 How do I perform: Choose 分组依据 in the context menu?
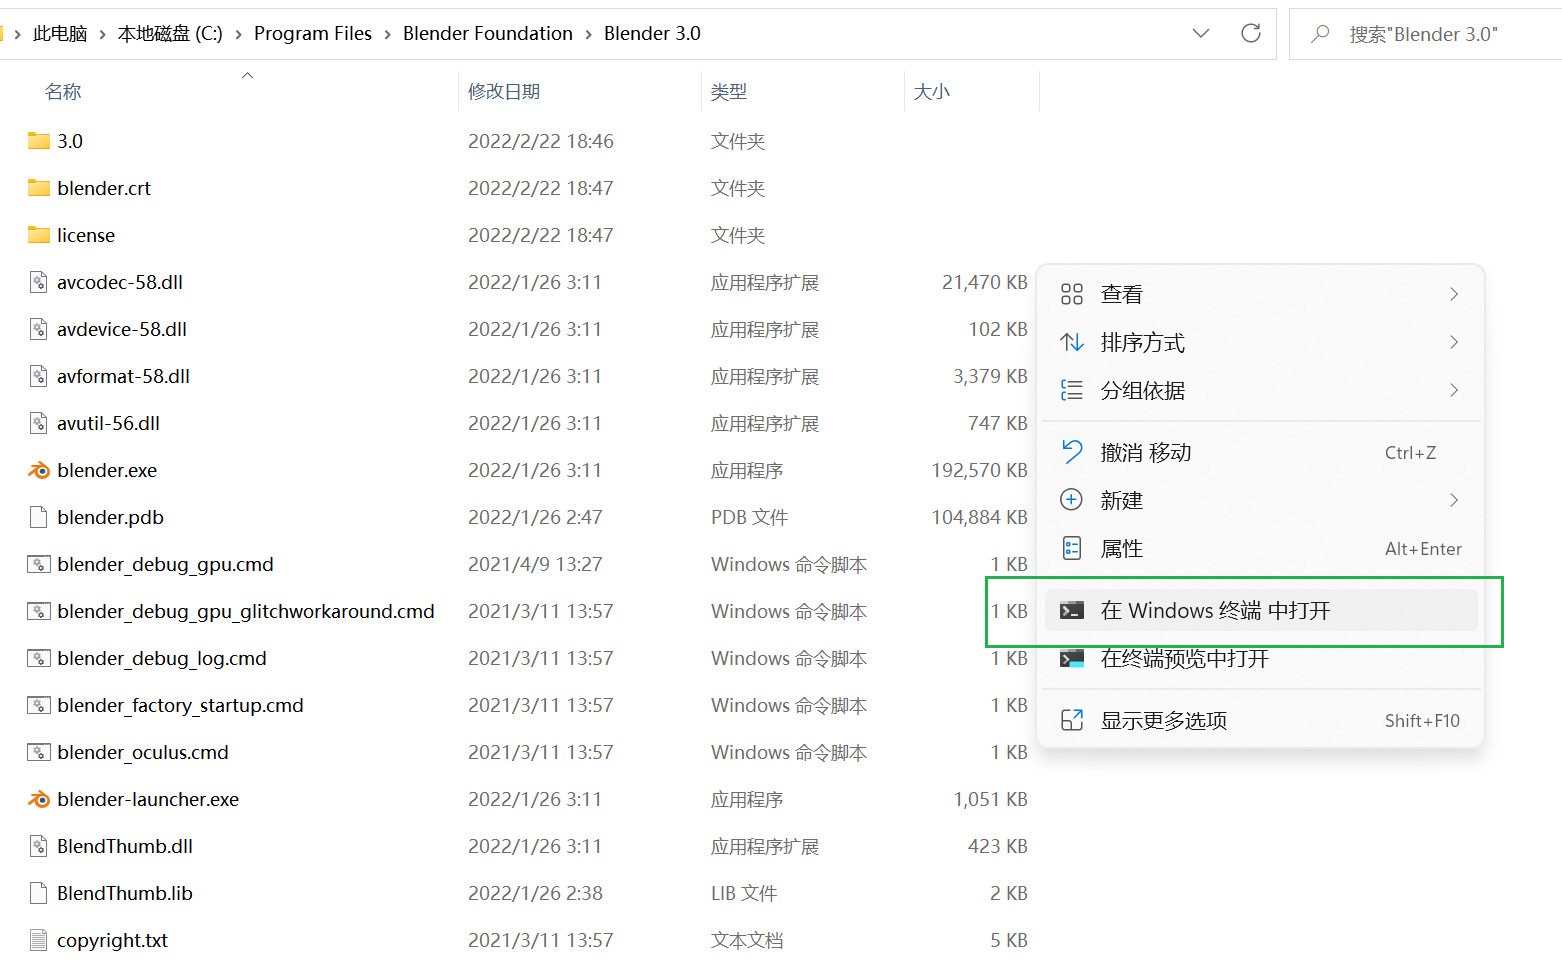[1261, 390]
